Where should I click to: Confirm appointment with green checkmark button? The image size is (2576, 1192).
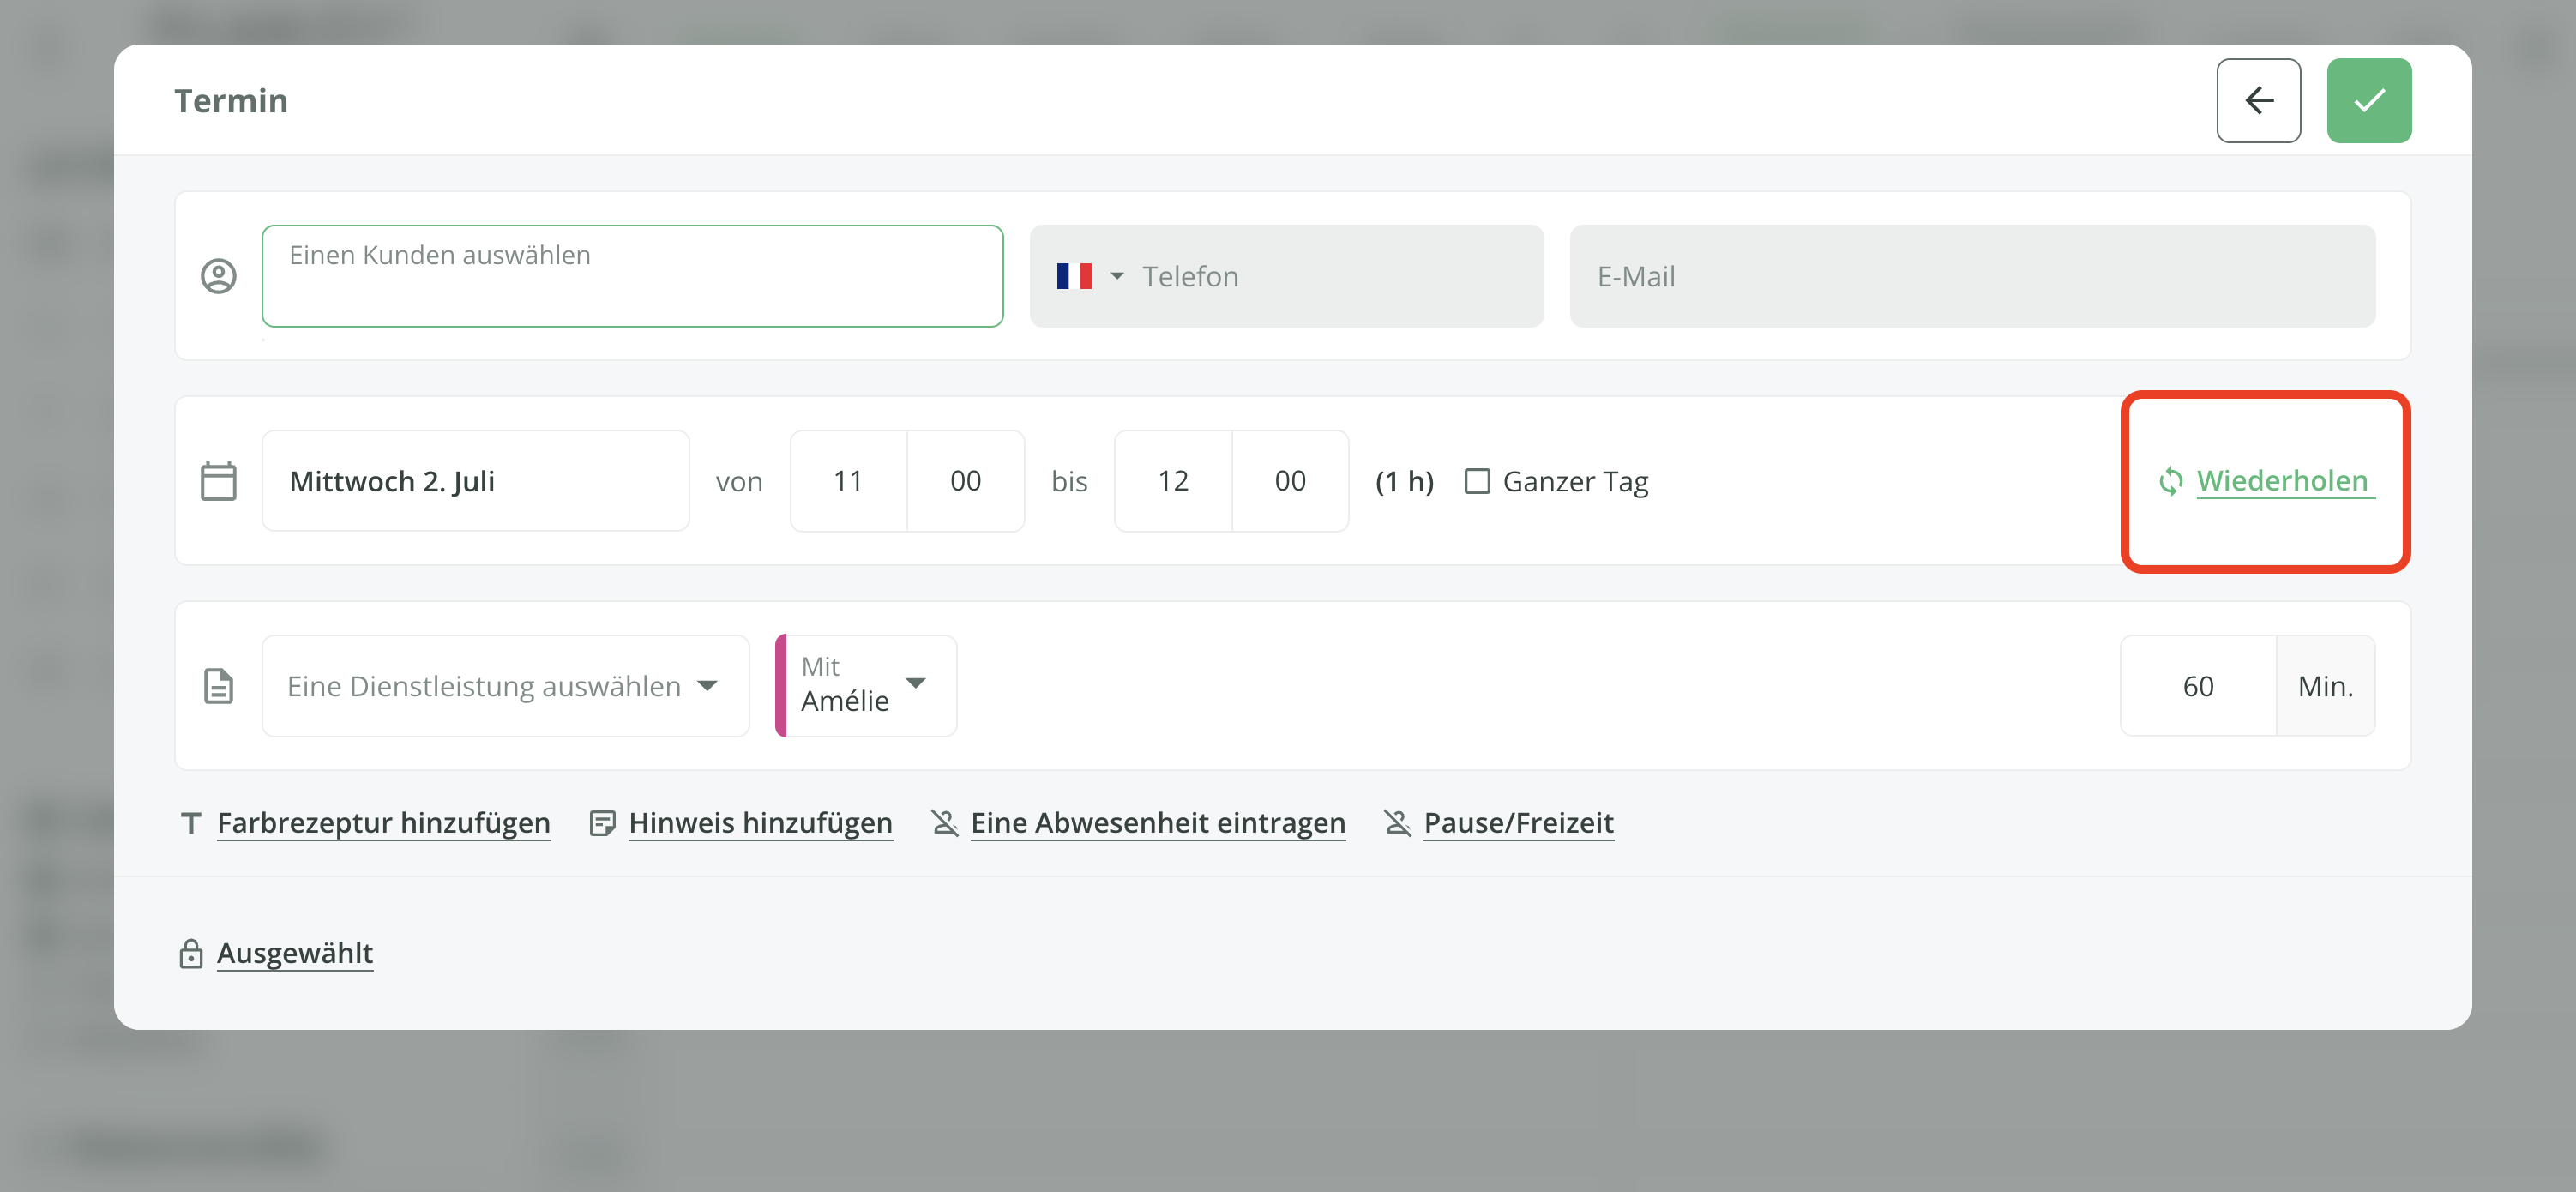coord(2368,100)
